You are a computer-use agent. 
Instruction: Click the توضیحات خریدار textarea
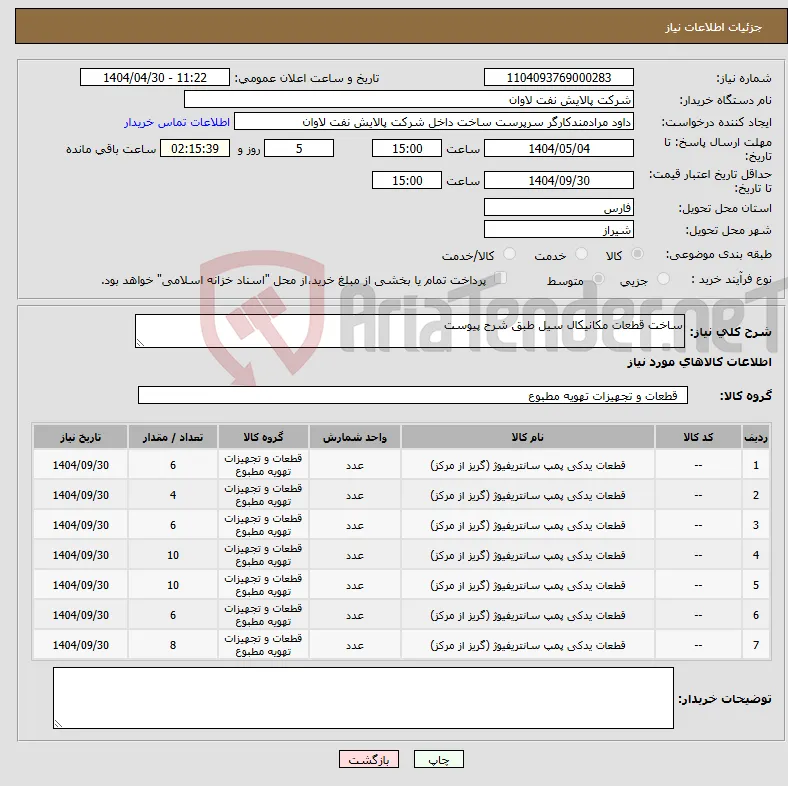coord(363,698)
